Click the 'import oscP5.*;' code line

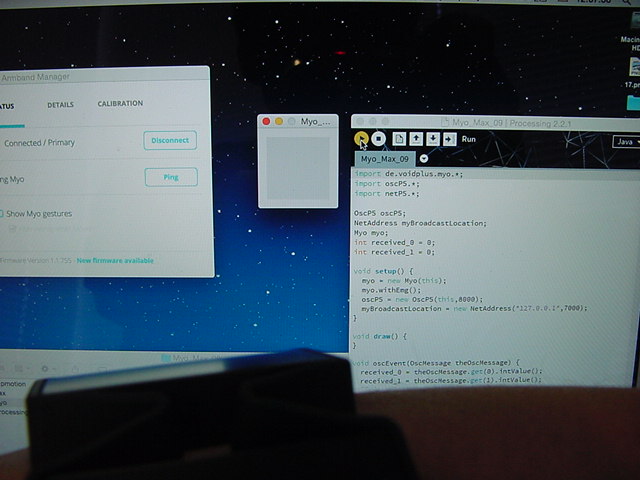coord(387,184)
